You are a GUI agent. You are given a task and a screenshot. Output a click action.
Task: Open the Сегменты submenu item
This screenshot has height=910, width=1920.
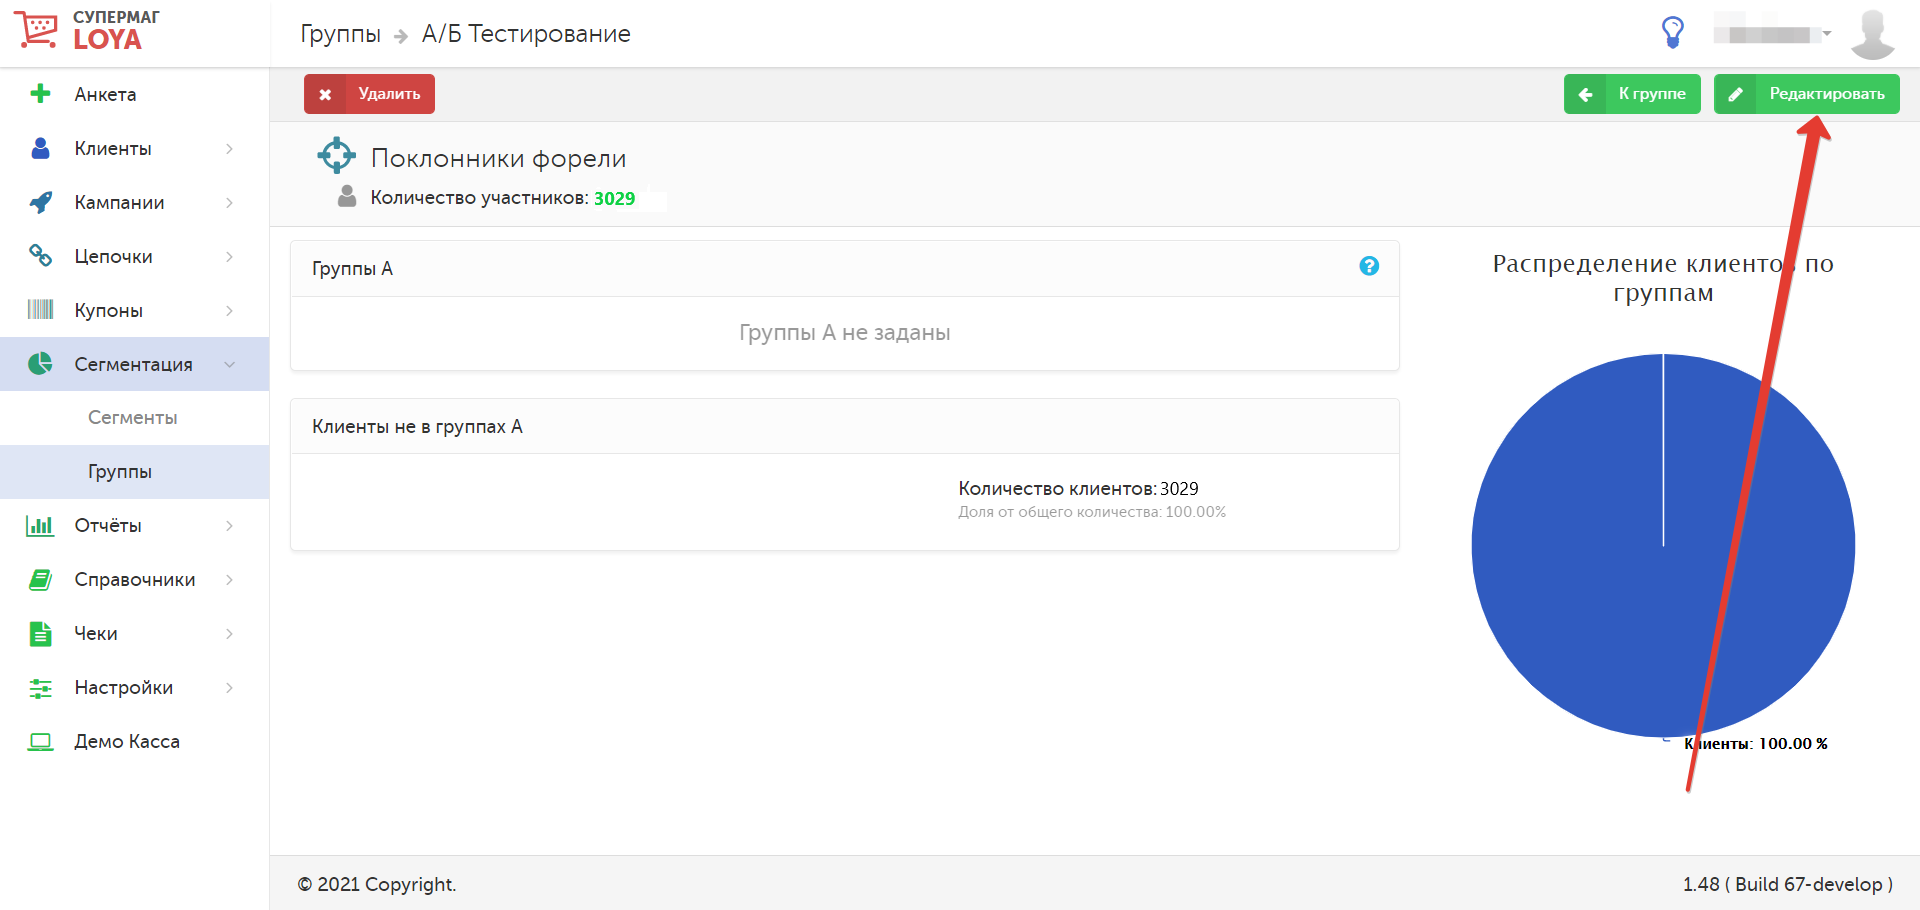(134, 417)
